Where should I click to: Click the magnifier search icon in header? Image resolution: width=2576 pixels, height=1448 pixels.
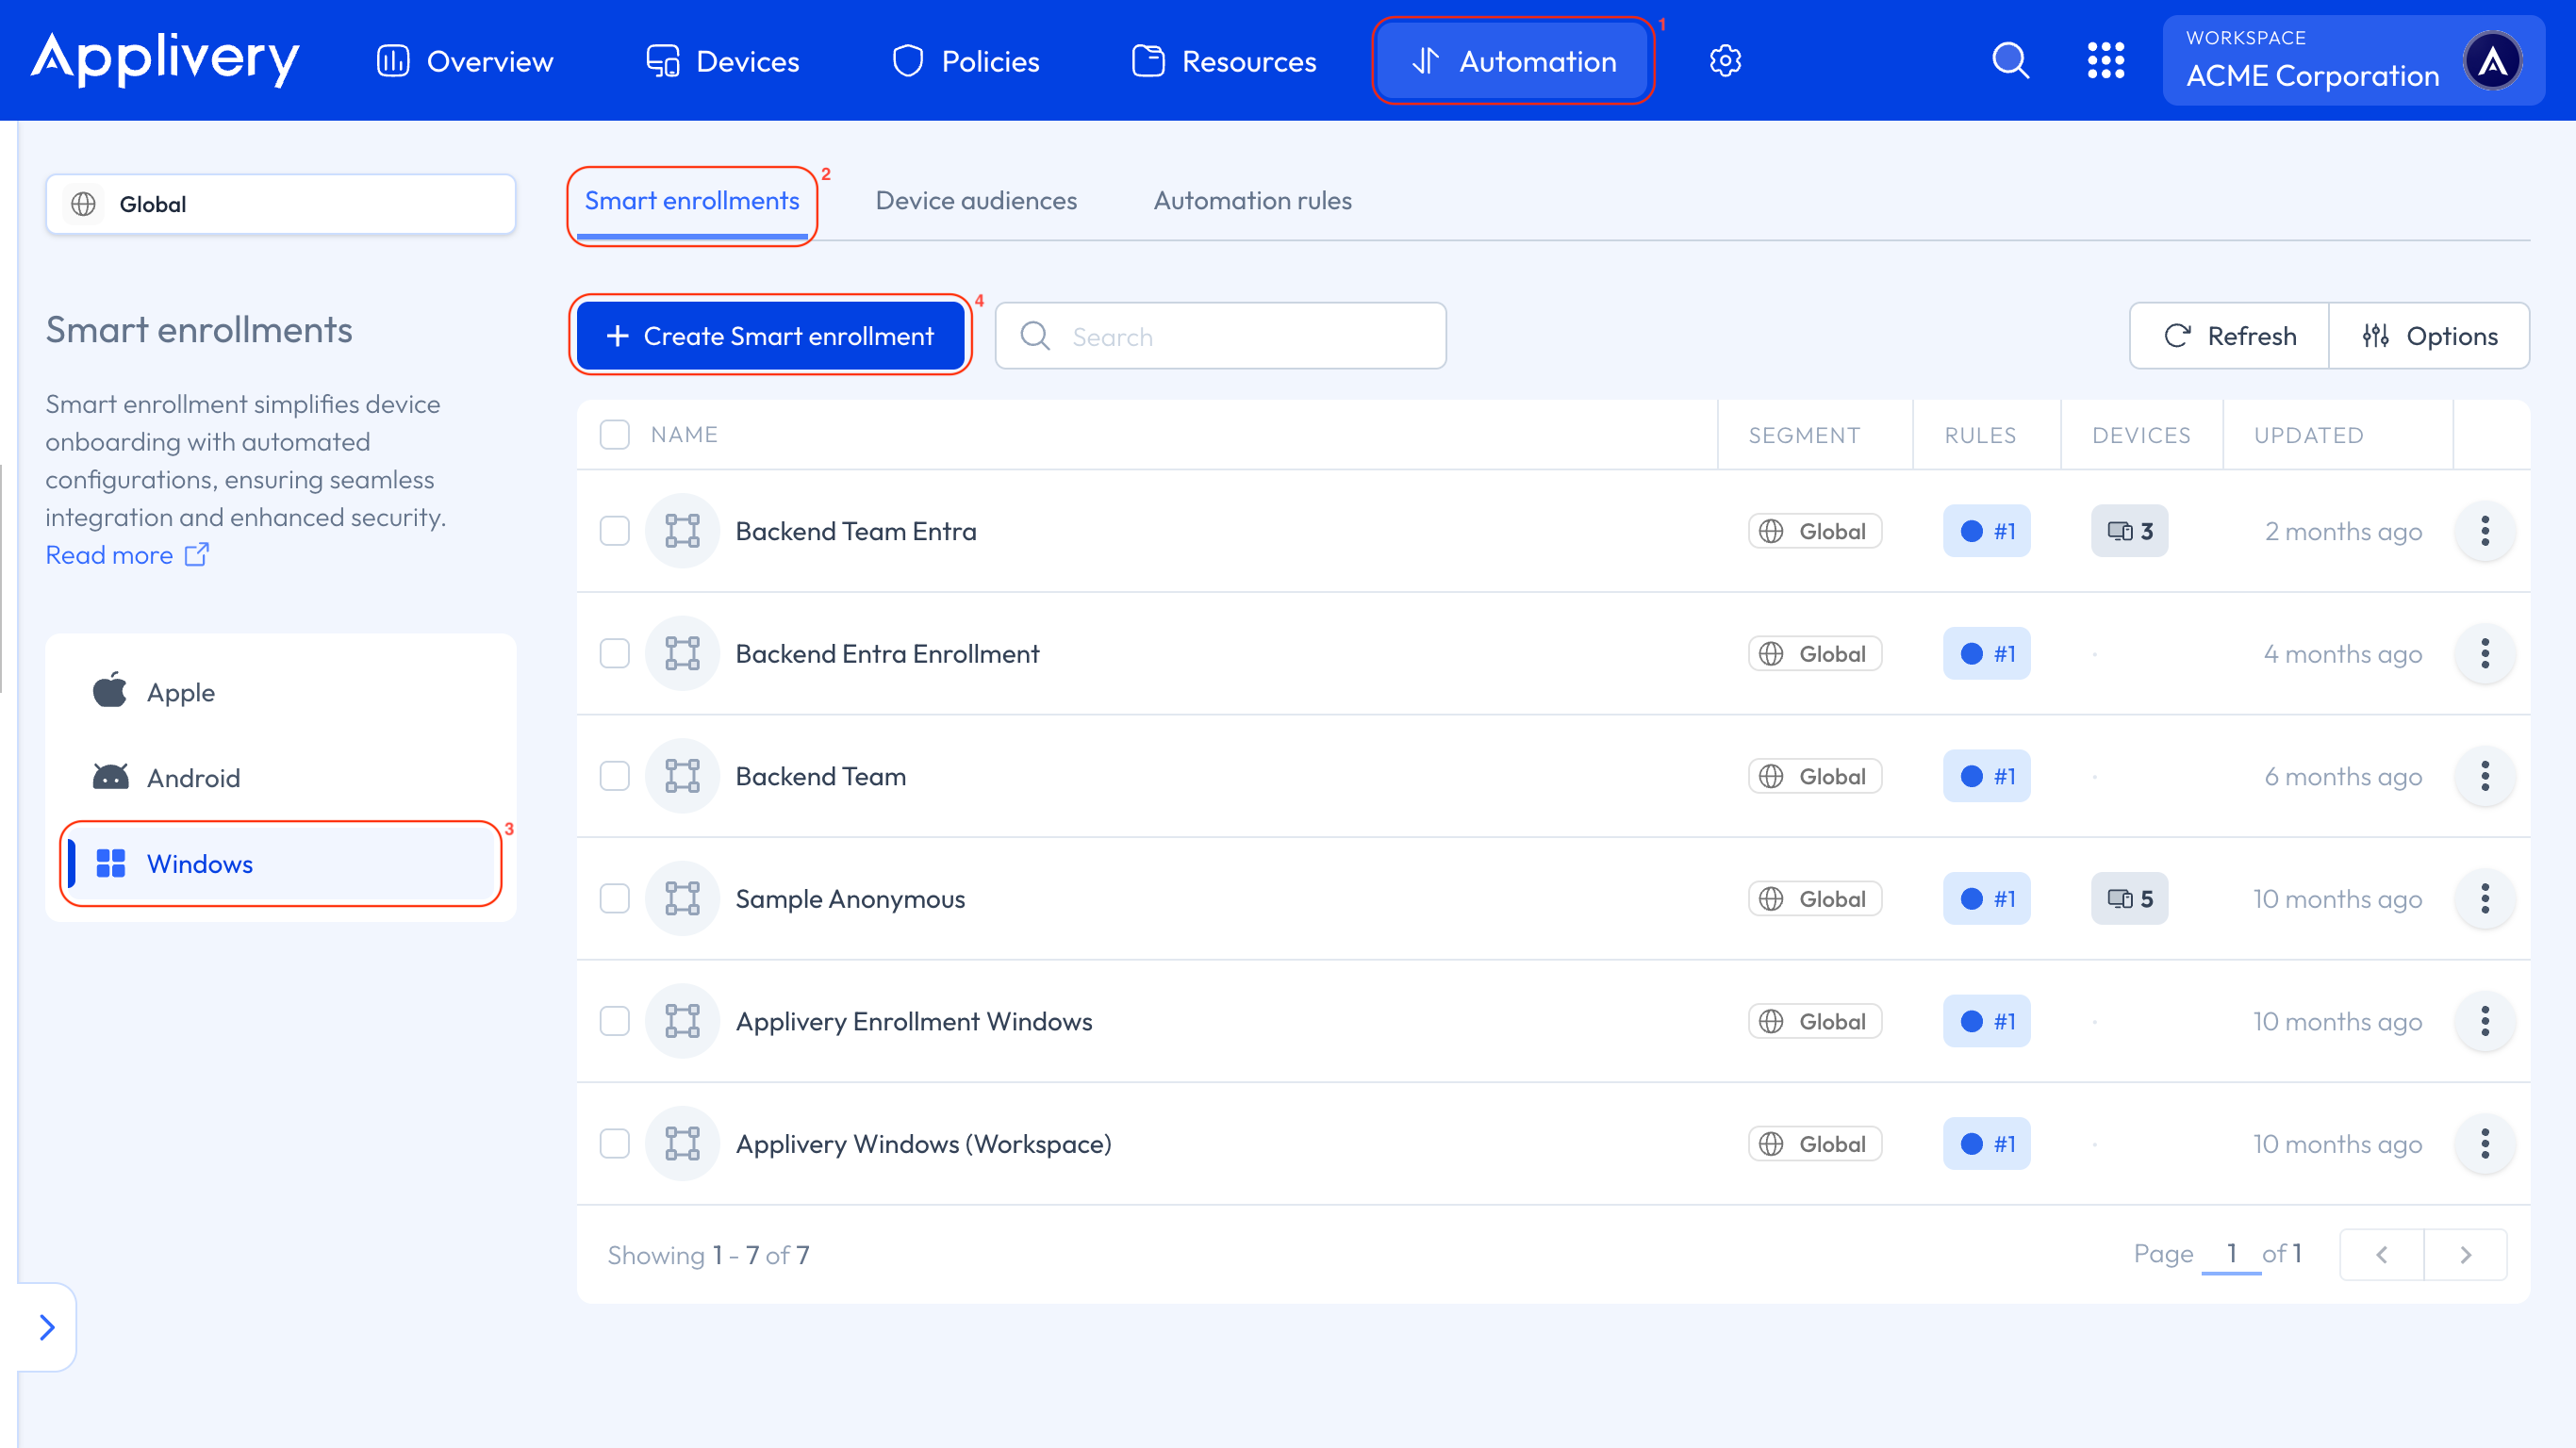pos(2010,61)
